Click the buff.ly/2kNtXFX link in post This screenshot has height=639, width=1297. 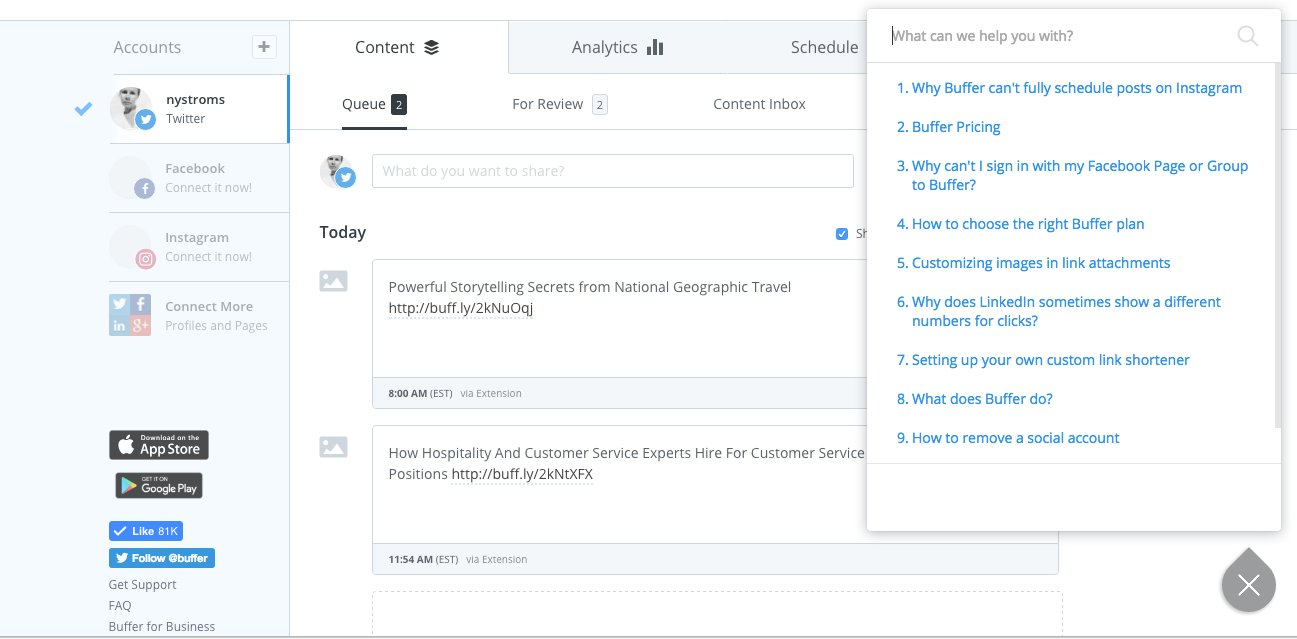click(522, 474)
